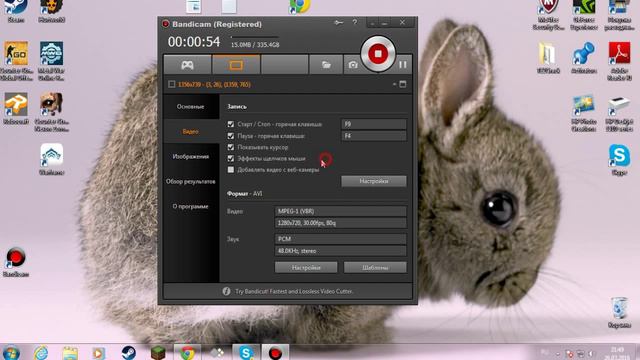This screenshot has width=640, height=360.
Task: Click the Try Bandicut promotional link
Action: [294, 291]
